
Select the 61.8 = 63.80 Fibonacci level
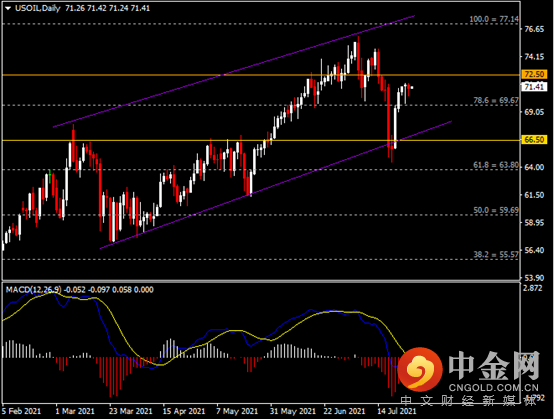tap(496, 165)
